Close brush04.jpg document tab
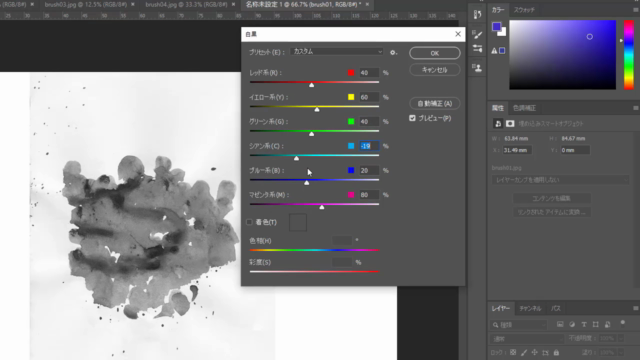640x360 pixels. click(233, 4)
